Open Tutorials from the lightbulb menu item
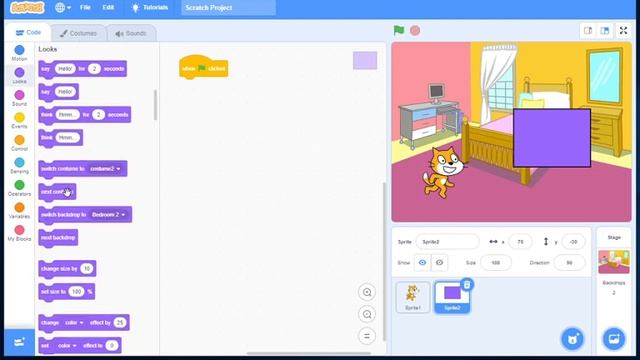Image resolution: width=640 pixels, height=360 pixels. 150,8
